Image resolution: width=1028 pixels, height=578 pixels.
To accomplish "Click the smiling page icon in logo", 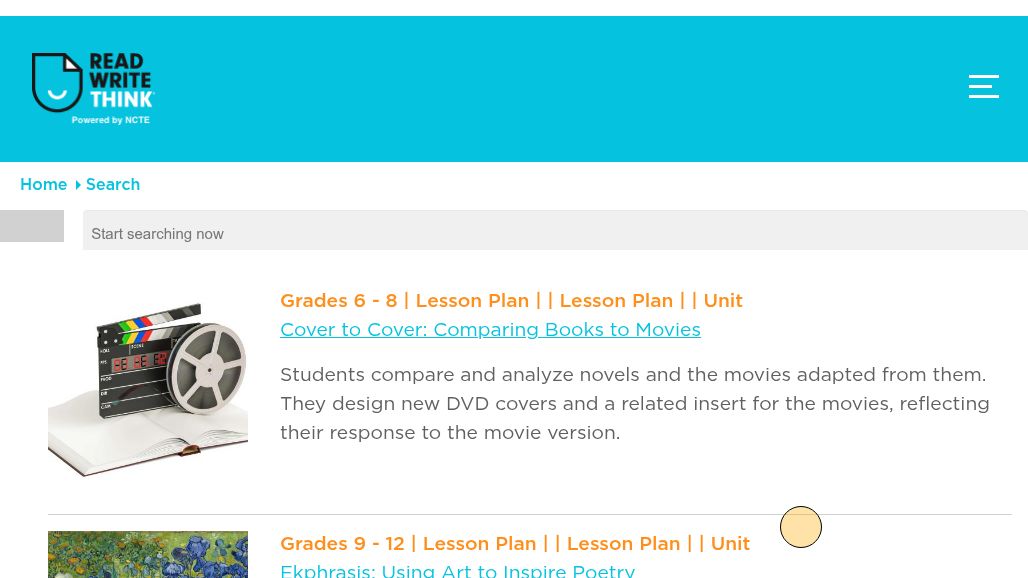I will [x=57, y=83].
